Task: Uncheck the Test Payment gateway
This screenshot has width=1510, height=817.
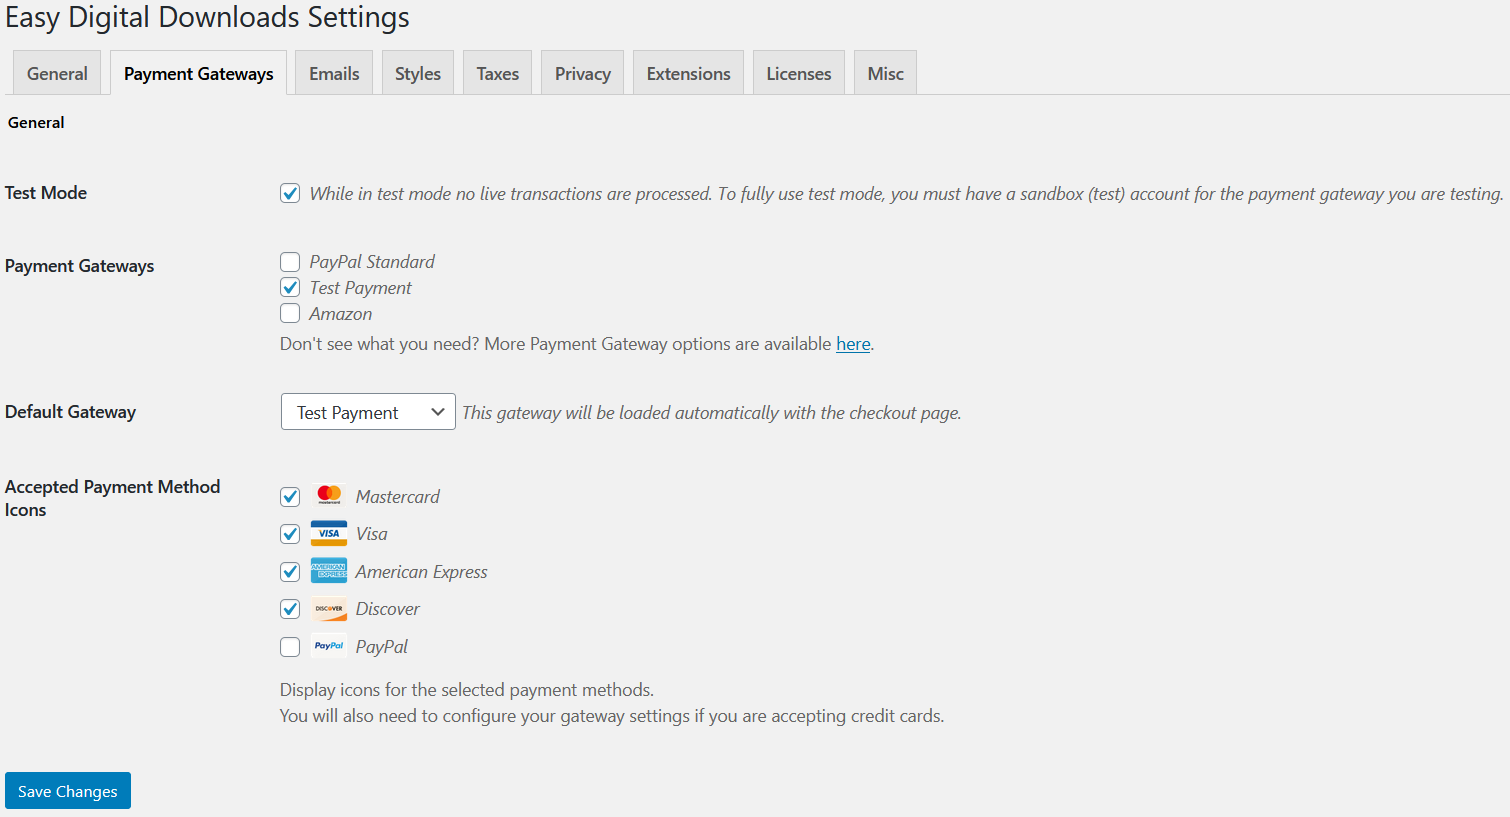Action: coord(290,288)
